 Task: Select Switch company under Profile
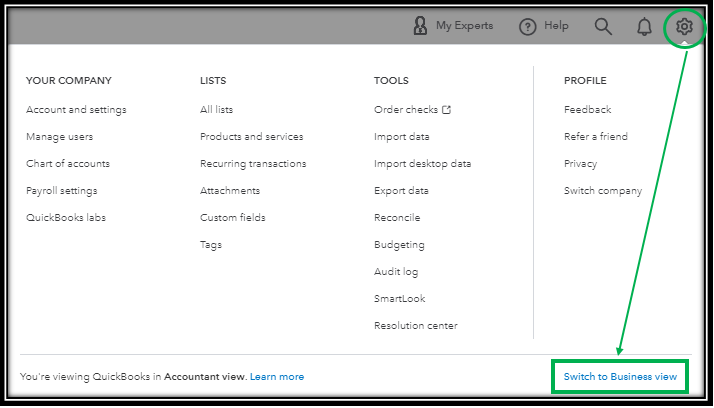(603, 191)
